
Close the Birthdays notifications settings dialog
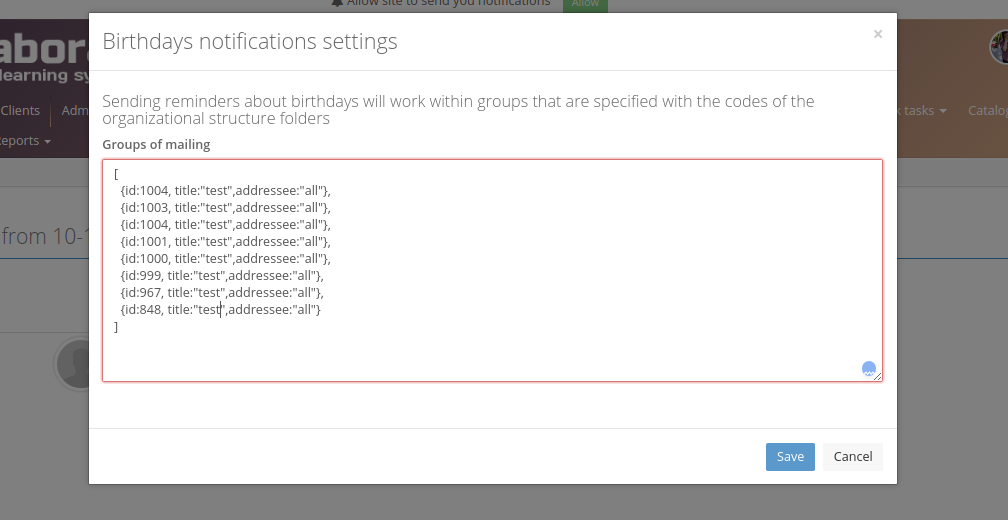coord(877,34)
